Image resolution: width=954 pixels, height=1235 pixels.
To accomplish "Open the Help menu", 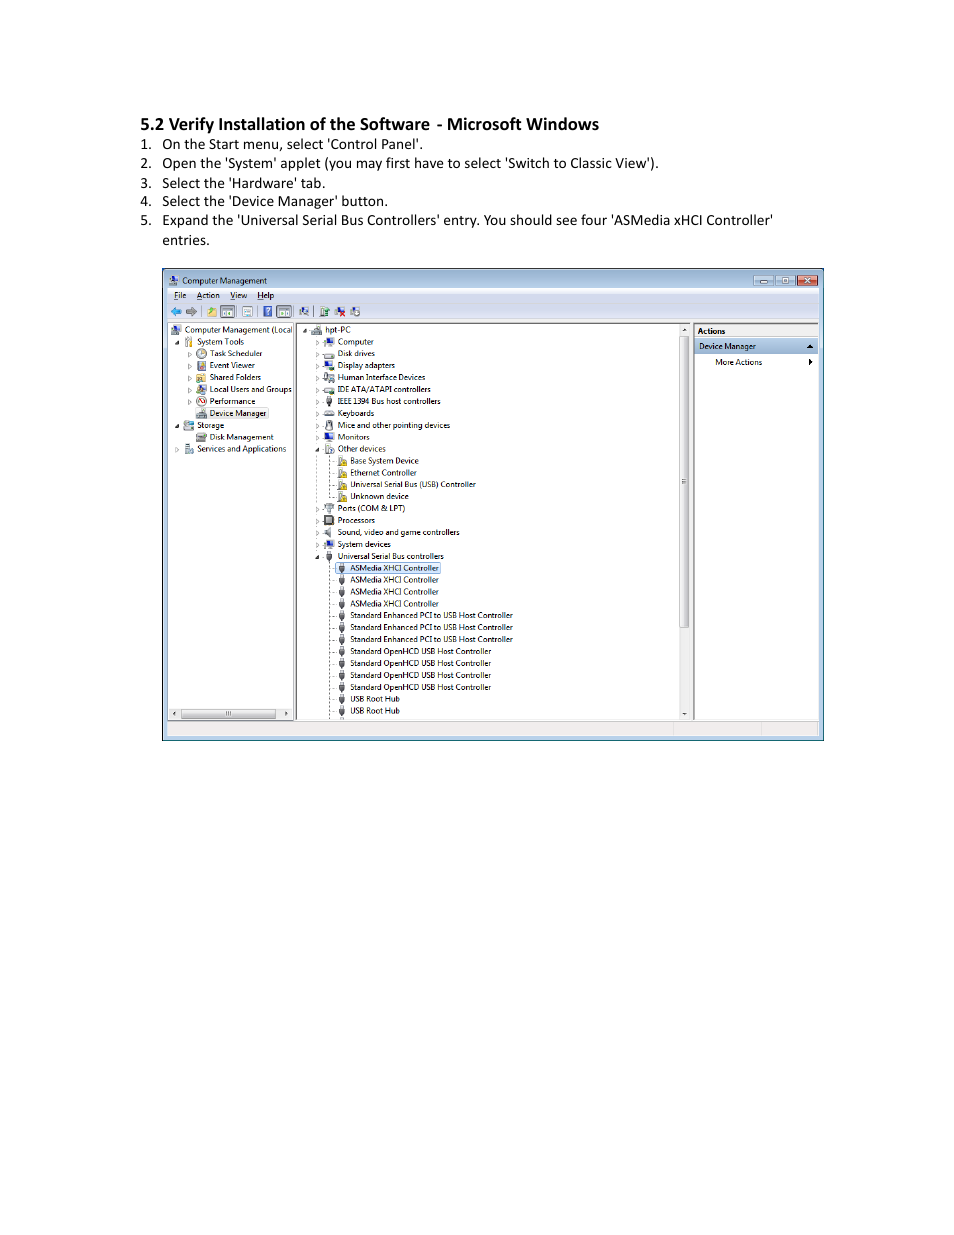I will point(265,296).
